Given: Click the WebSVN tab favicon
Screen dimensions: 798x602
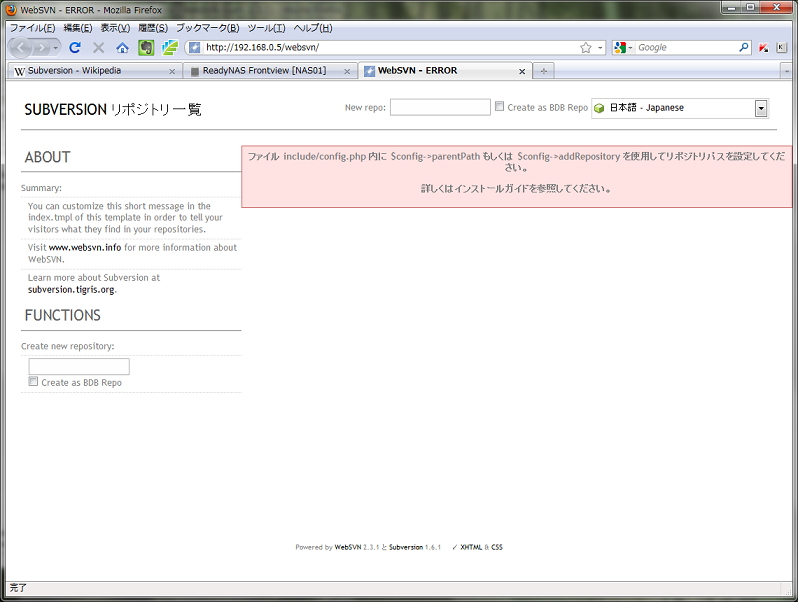Looking at the screenshot, I should (369, 71).
